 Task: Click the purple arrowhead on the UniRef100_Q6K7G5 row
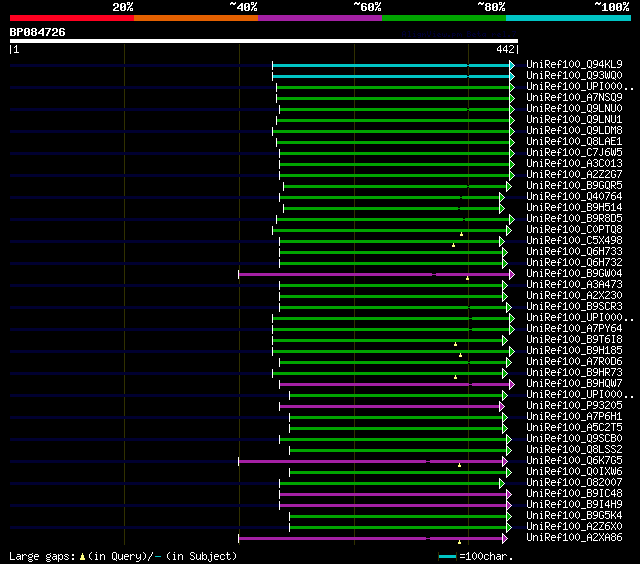coord(505,461)
